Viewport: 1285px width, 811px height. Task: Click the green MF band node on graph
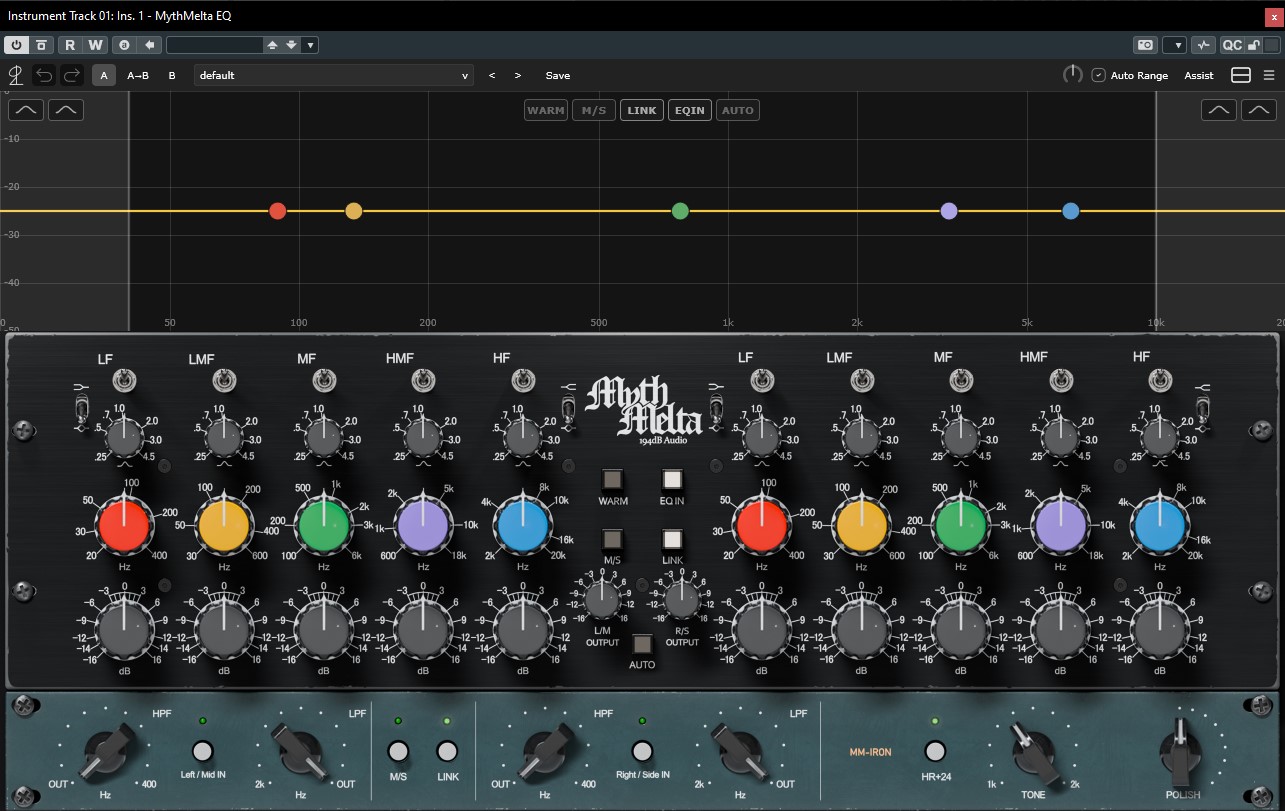point(680,211)
